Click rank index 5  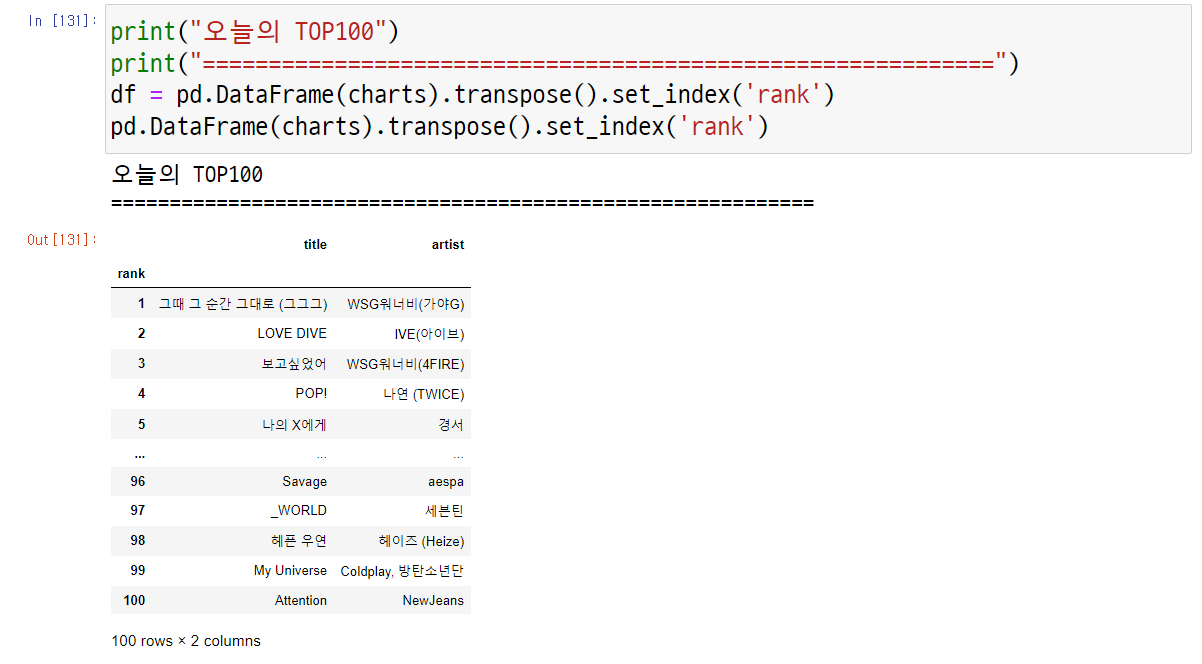coord(141,424)
